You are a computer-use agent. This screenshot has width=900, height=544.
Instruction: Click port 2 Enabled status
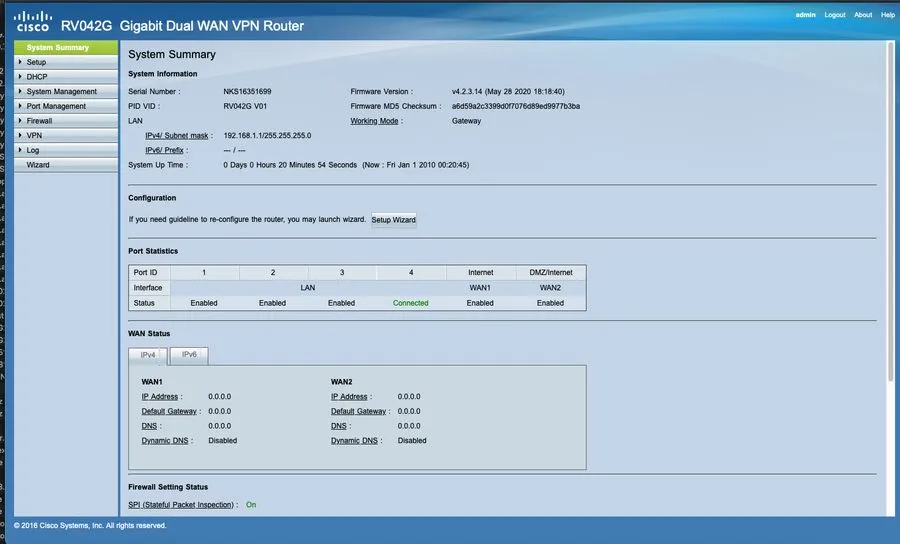(272, 303)
